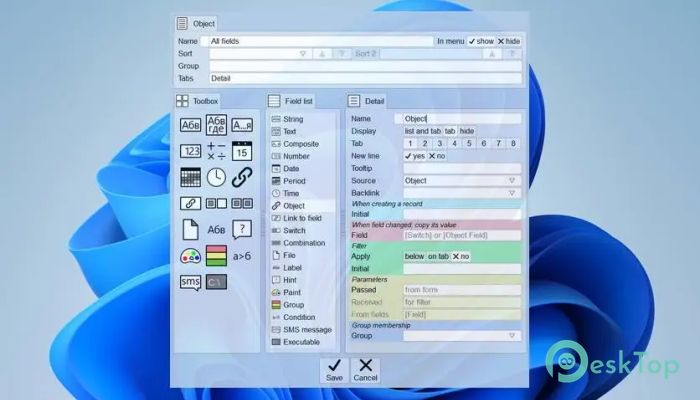700x400 pixels.
Task: Click the Tabs Detail input field
Action: coord(365,79)
